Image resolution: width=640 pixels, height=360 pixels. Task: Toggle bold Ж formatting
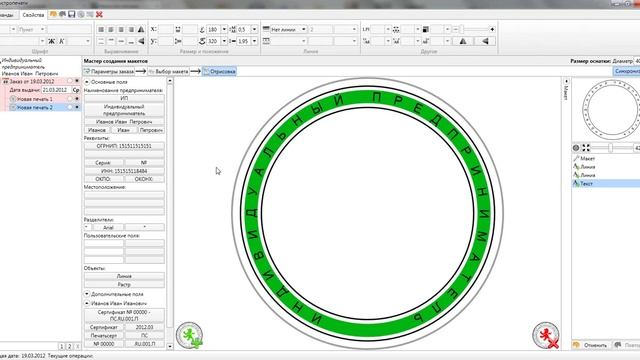[x=51, y=41]
